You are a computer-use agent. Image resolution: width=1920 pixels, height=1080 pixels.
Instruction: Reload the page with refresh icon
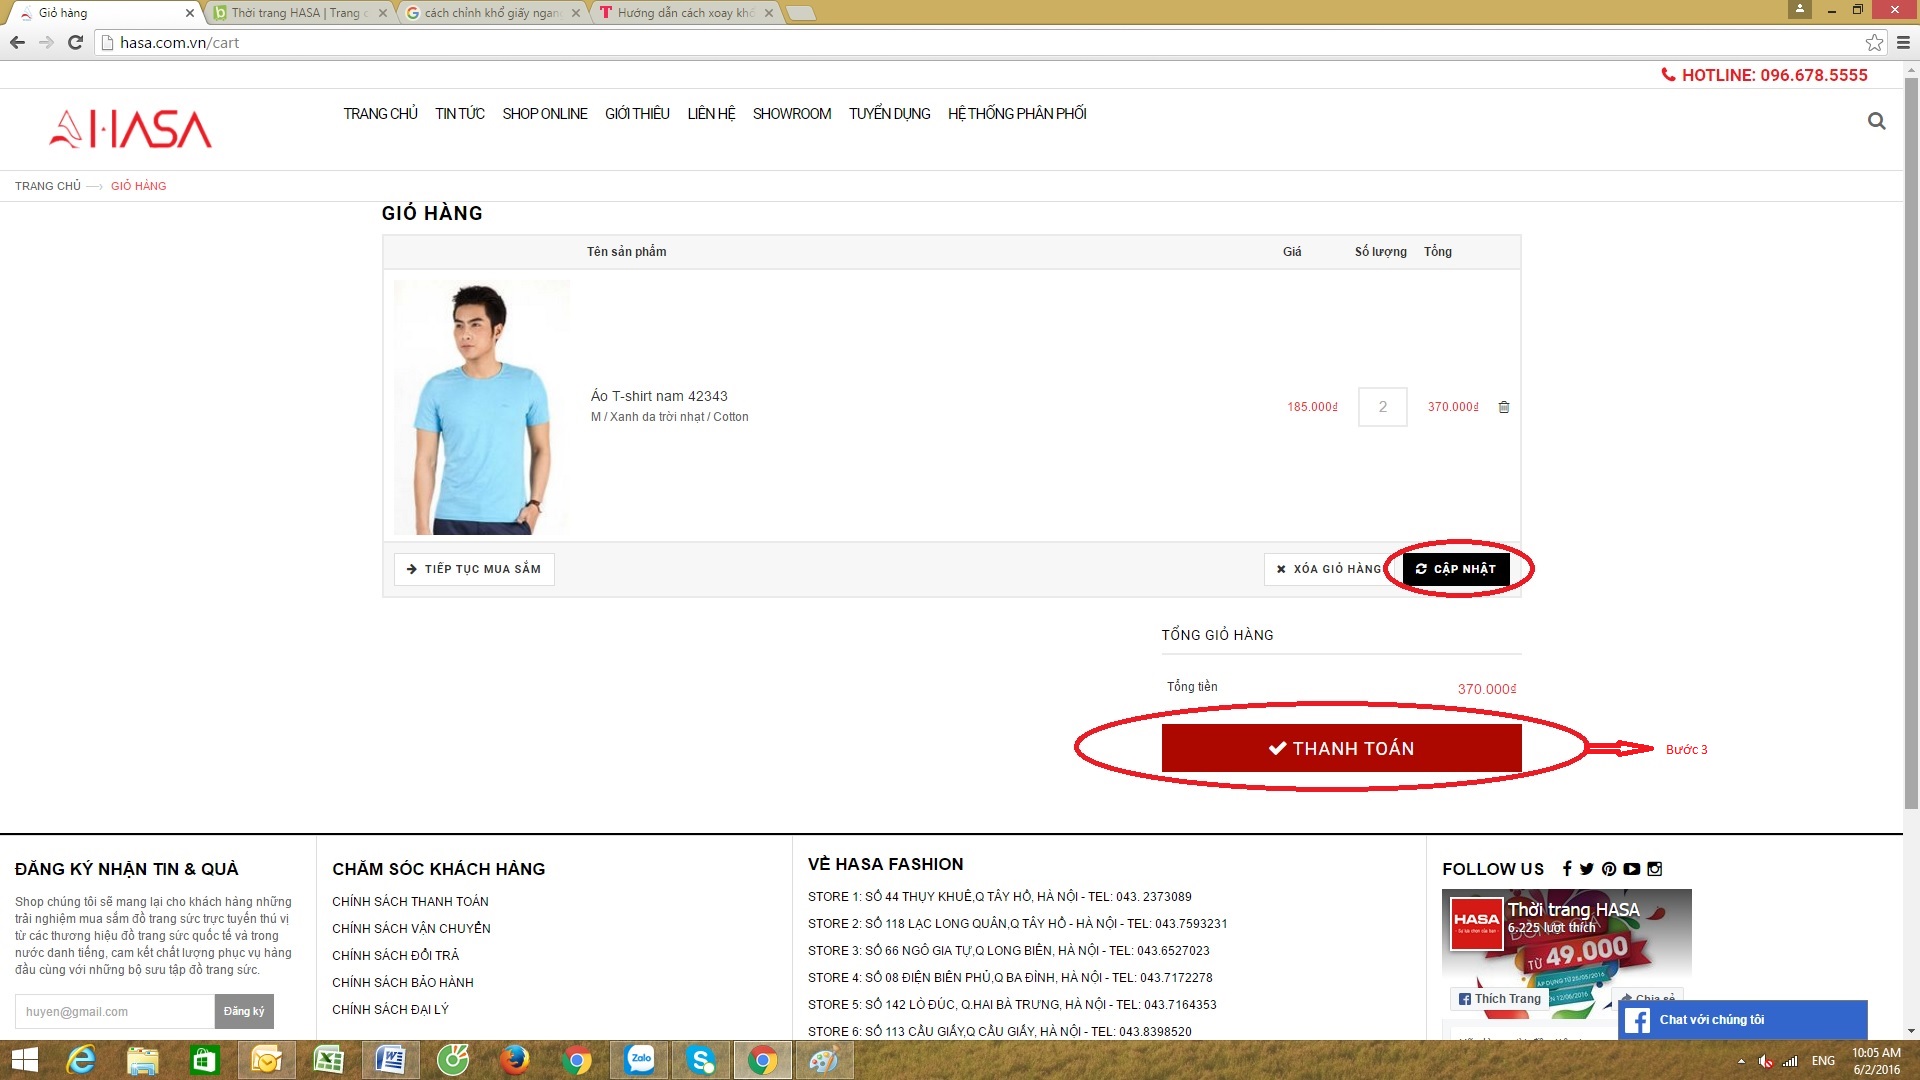(75, 42)
